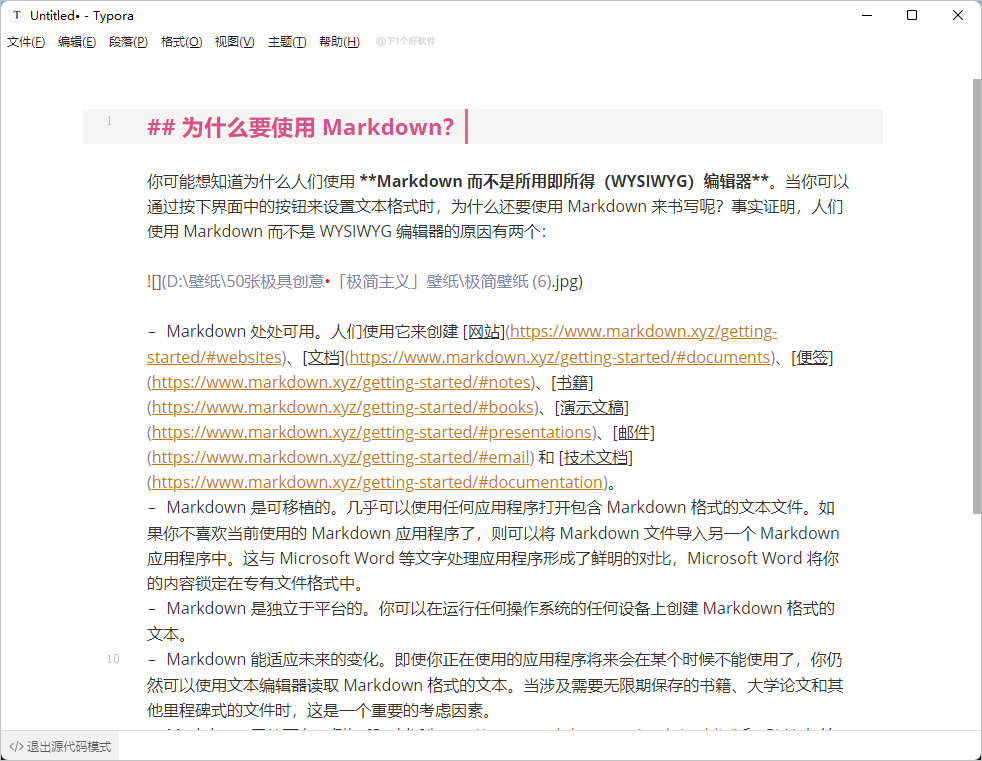Screen dimensions: 982x761
Task: Click the Typora app icon in title bar
Action: coord(16,15)
